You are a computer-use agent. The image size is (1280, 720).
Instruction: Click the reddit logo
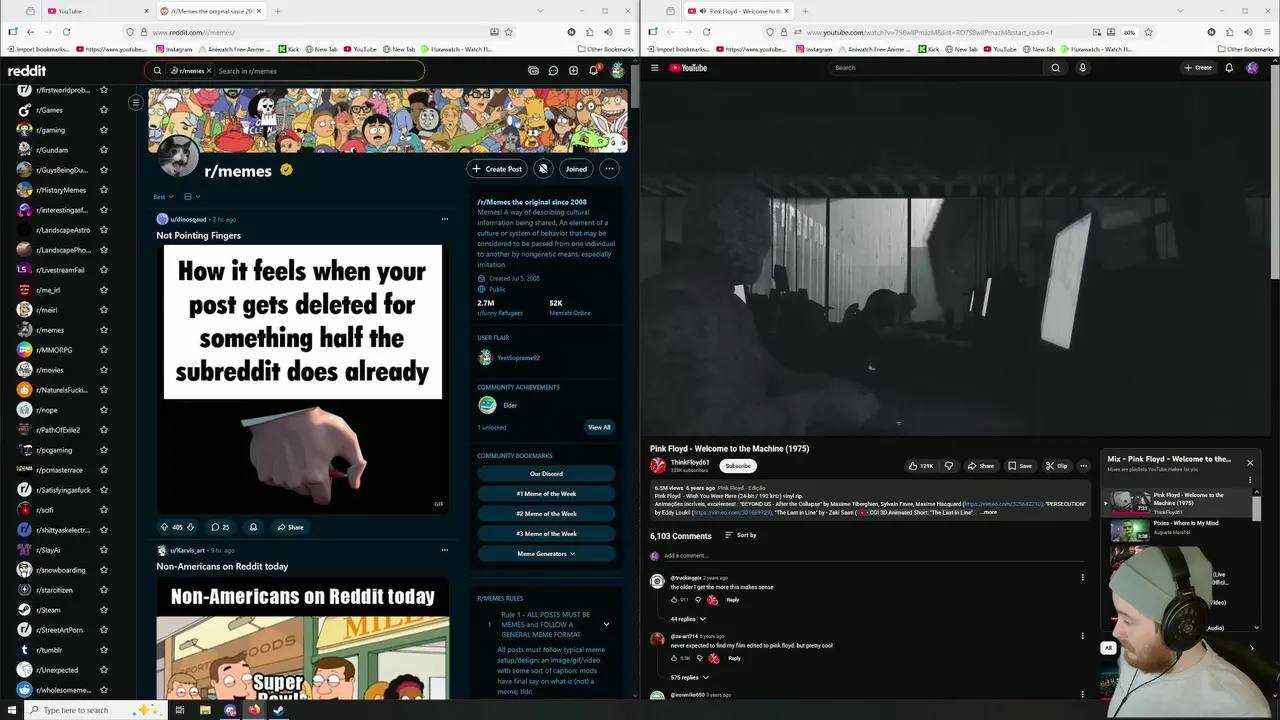[x=27, y=71]
